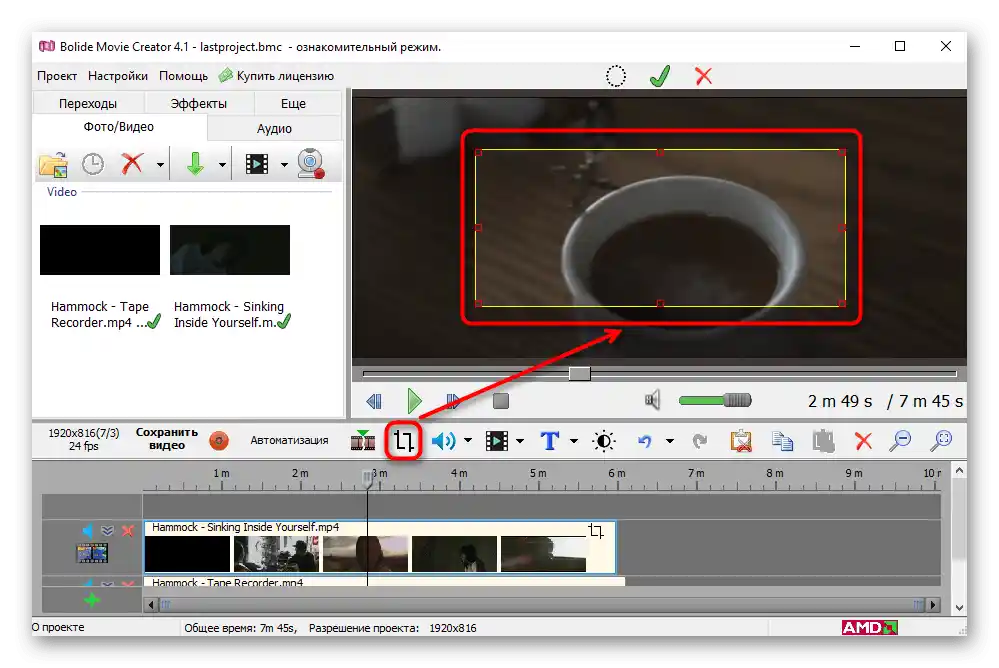Viewport: 999px width, 668px height.
Task: Click the film strip icon in the media toolbar
Action: pyautogui.click(x=257, y=164)
